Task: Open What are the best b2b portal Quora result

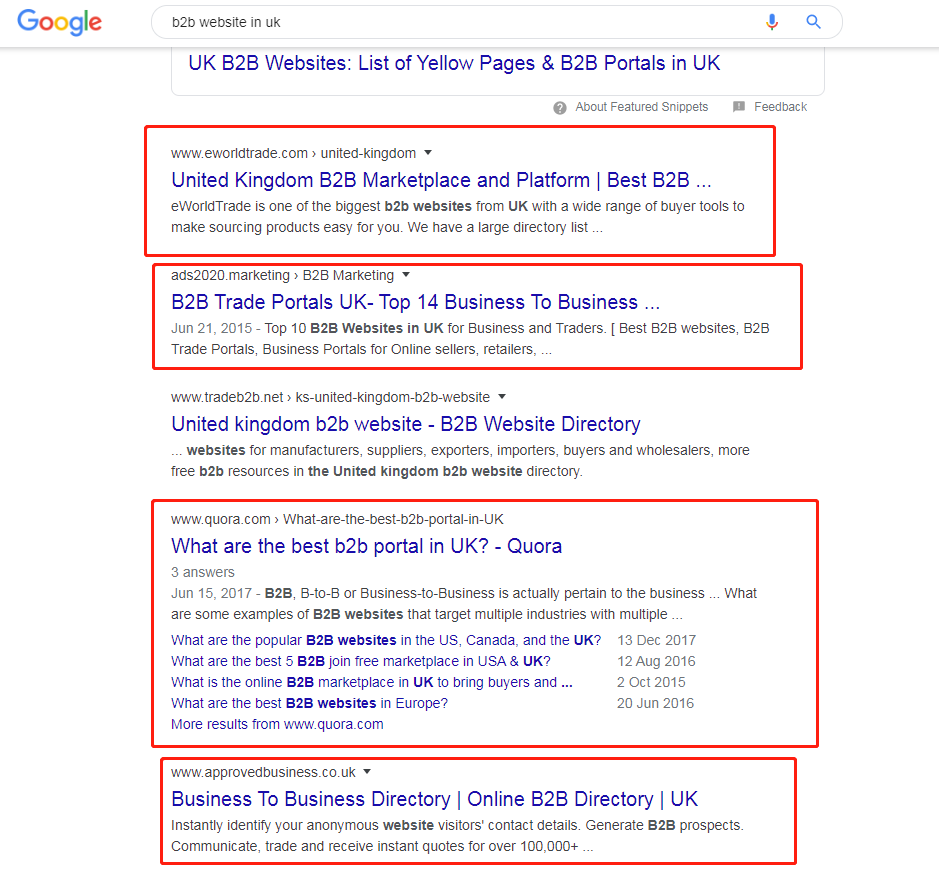Action: (x=366, y=546)
